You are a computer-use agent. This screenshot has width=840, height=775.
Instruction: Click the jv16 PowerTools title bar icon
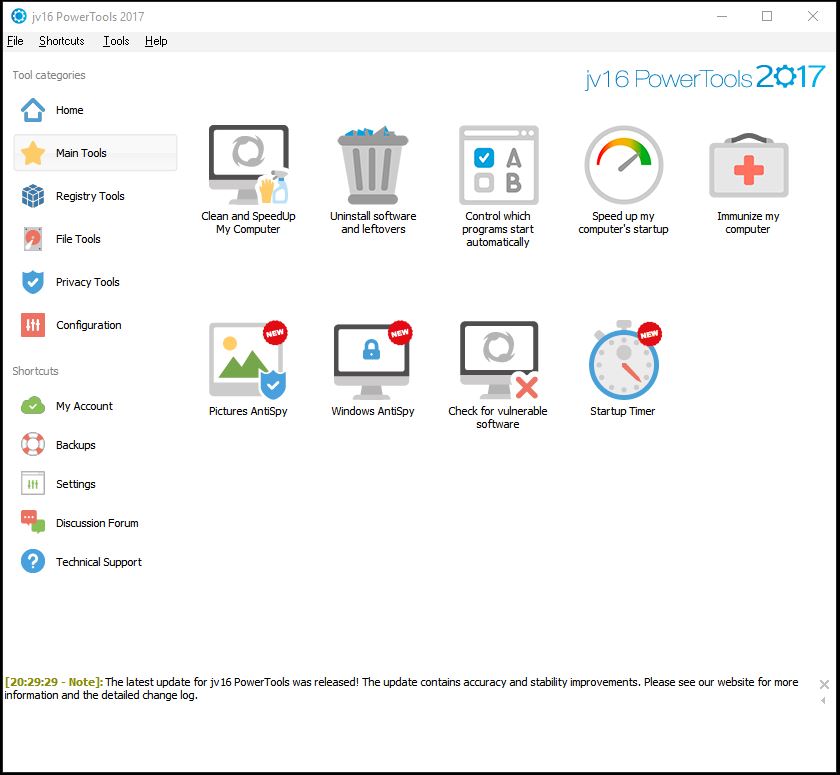tap(18, 16)
